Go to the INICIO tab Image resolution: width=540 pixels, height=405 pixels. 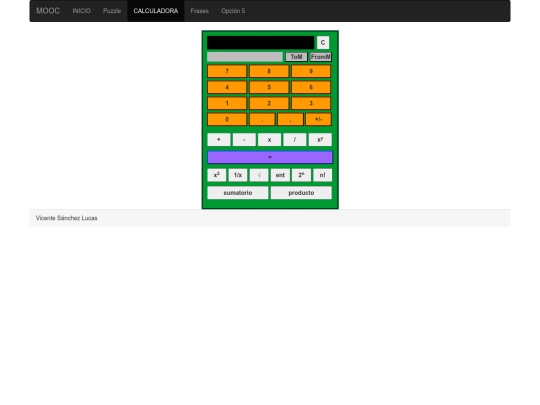[x=82, y=11]
